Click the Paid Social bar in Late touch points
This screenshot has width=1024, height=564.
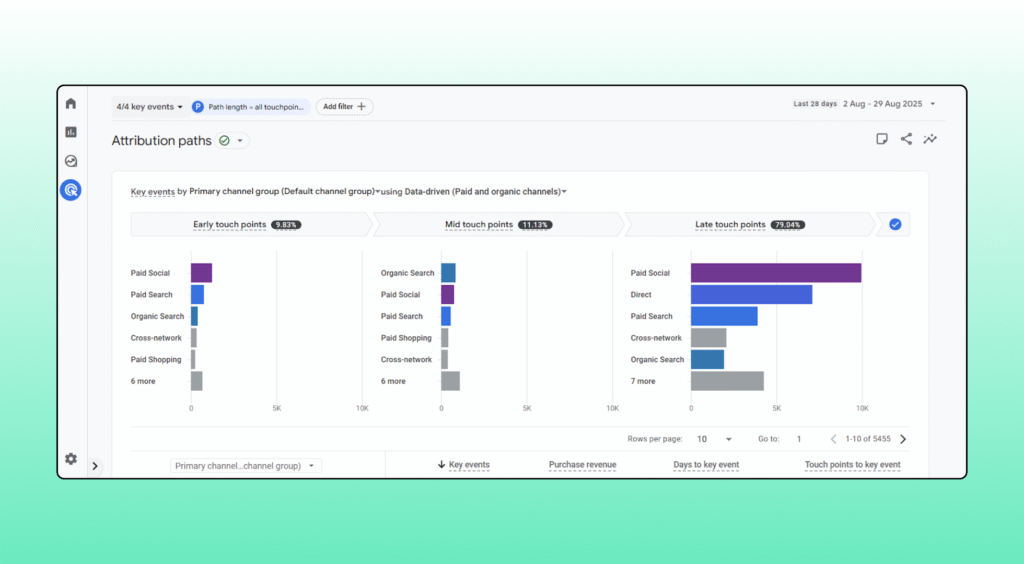click(775, 273)
